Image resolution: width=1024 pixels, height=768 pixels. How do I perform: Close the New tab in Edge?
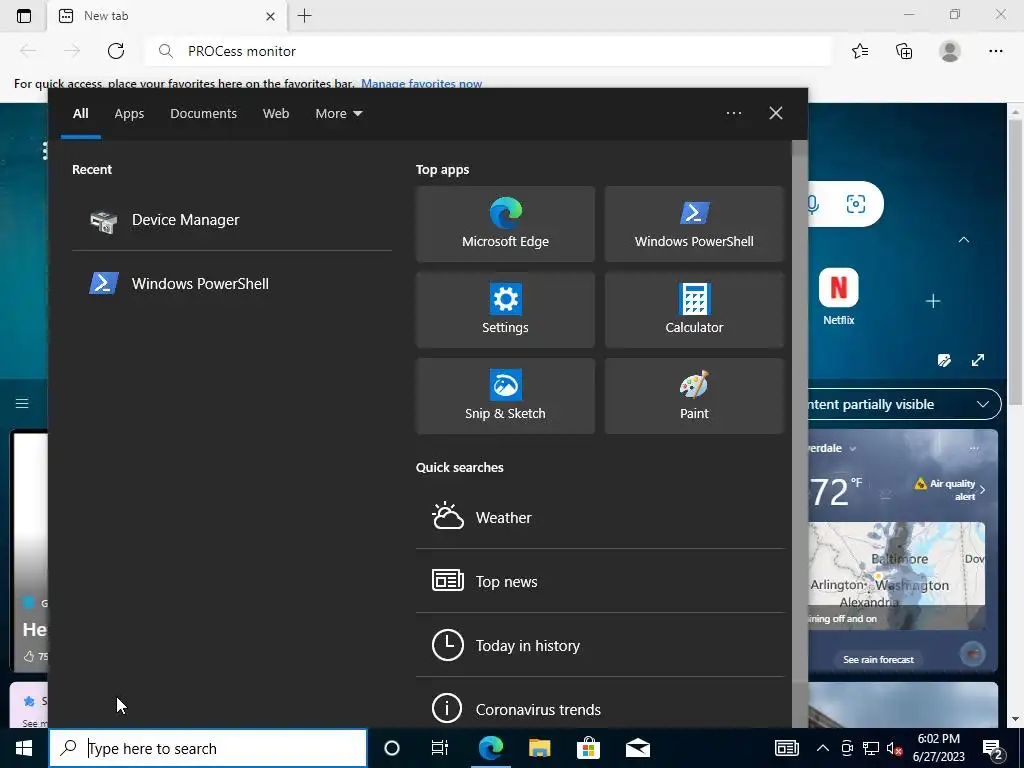tap(270, 16)
